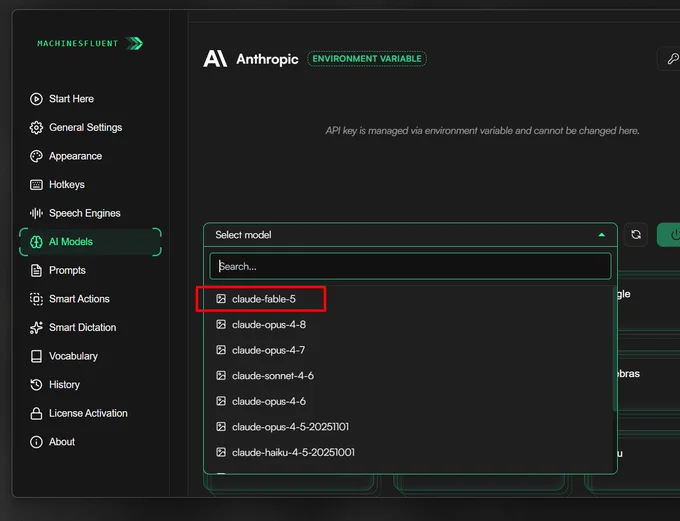Click the API key managed notice text
Viewport: 680px width, 521px height.
(482, 131)
